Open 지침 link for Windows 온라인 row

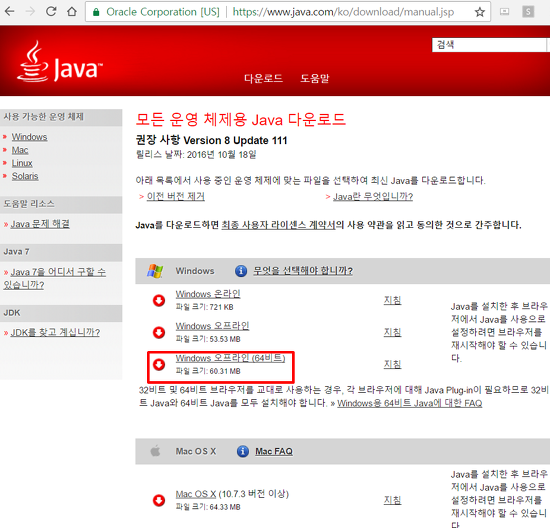(x=393, y=300)
